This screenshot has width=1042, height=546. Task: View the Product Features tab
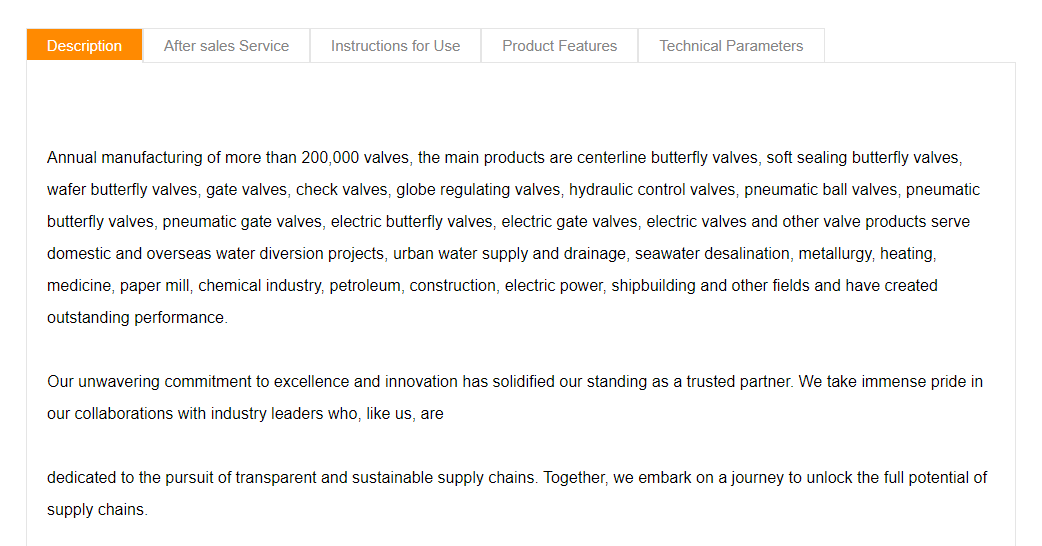(x=560, y=46)
